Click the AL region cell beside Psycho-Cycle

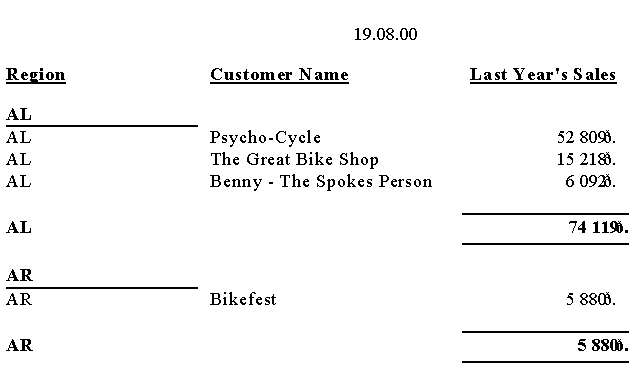19,137
